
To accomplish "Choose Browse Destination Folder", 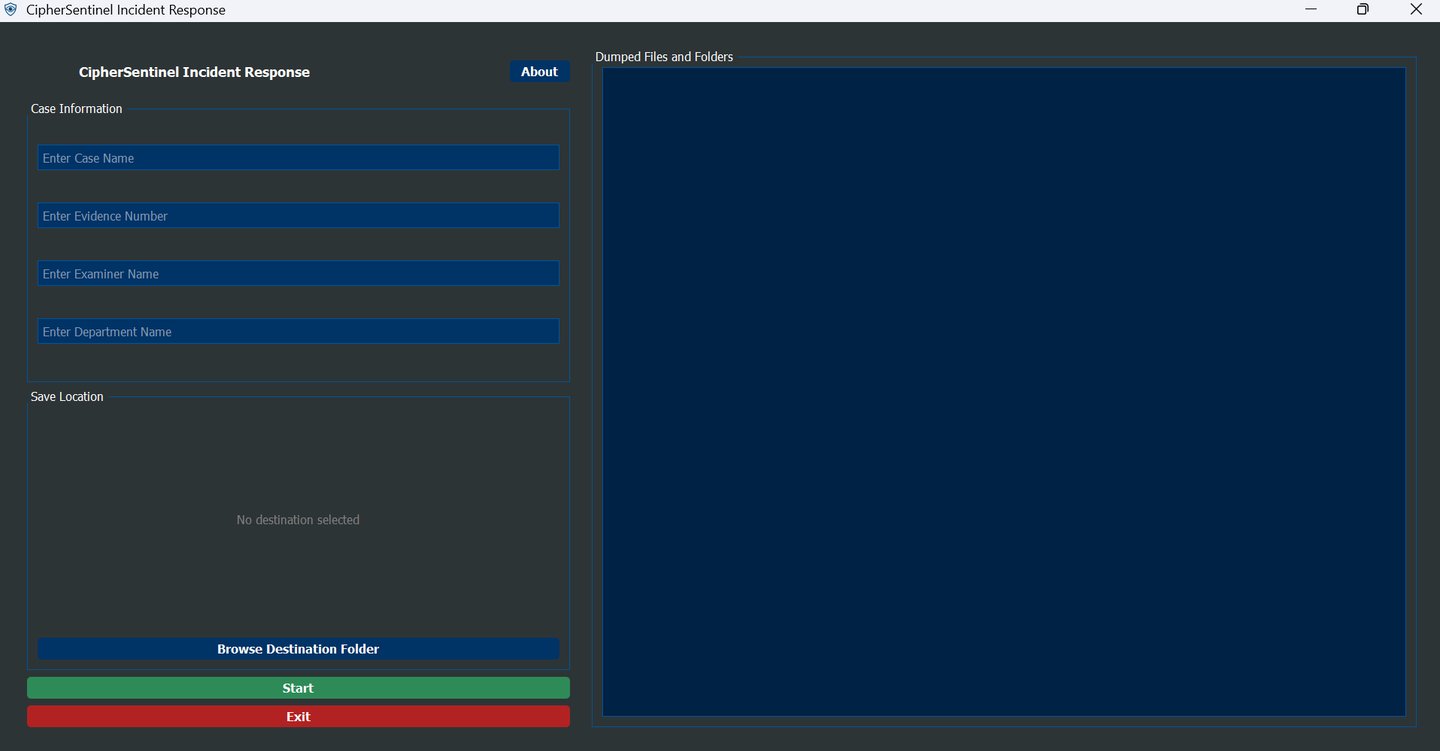I will 298,649.
